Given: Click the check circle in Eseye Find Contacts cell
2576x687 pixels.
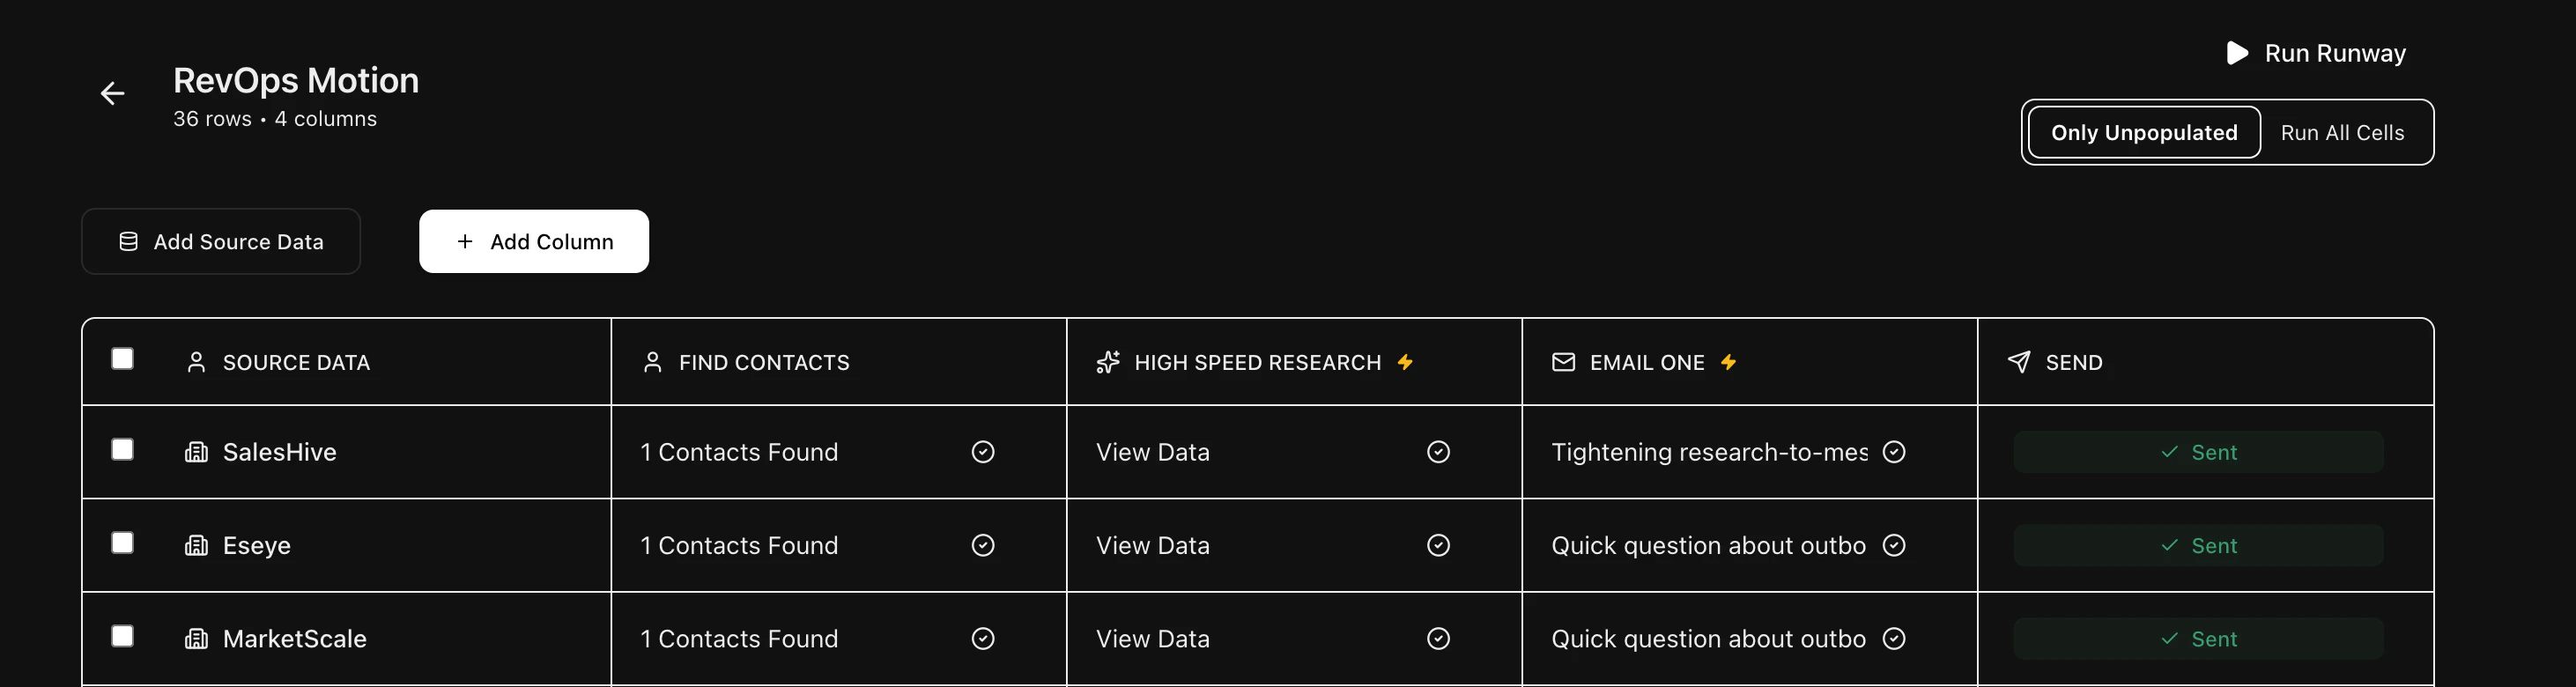Looking at the screenshot, I should pyautogui.click(x=982, y=545).
